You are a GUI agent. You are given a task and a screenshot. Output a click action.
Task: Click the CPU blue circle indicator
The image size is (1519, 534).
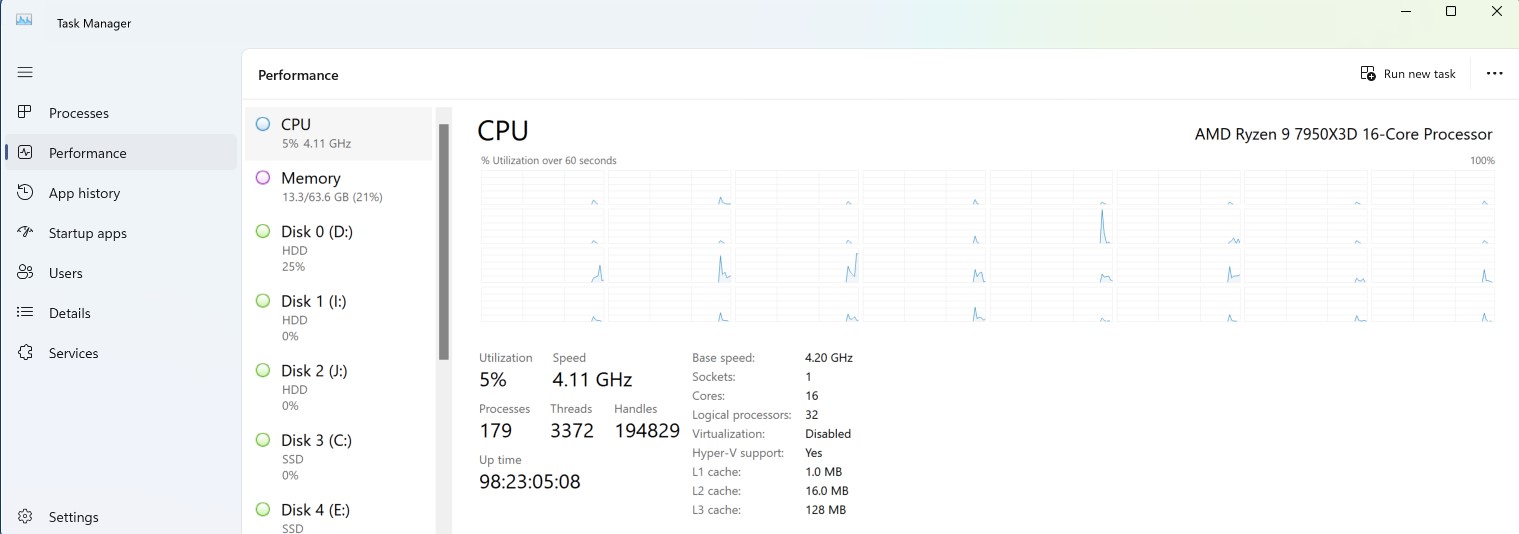263,124
